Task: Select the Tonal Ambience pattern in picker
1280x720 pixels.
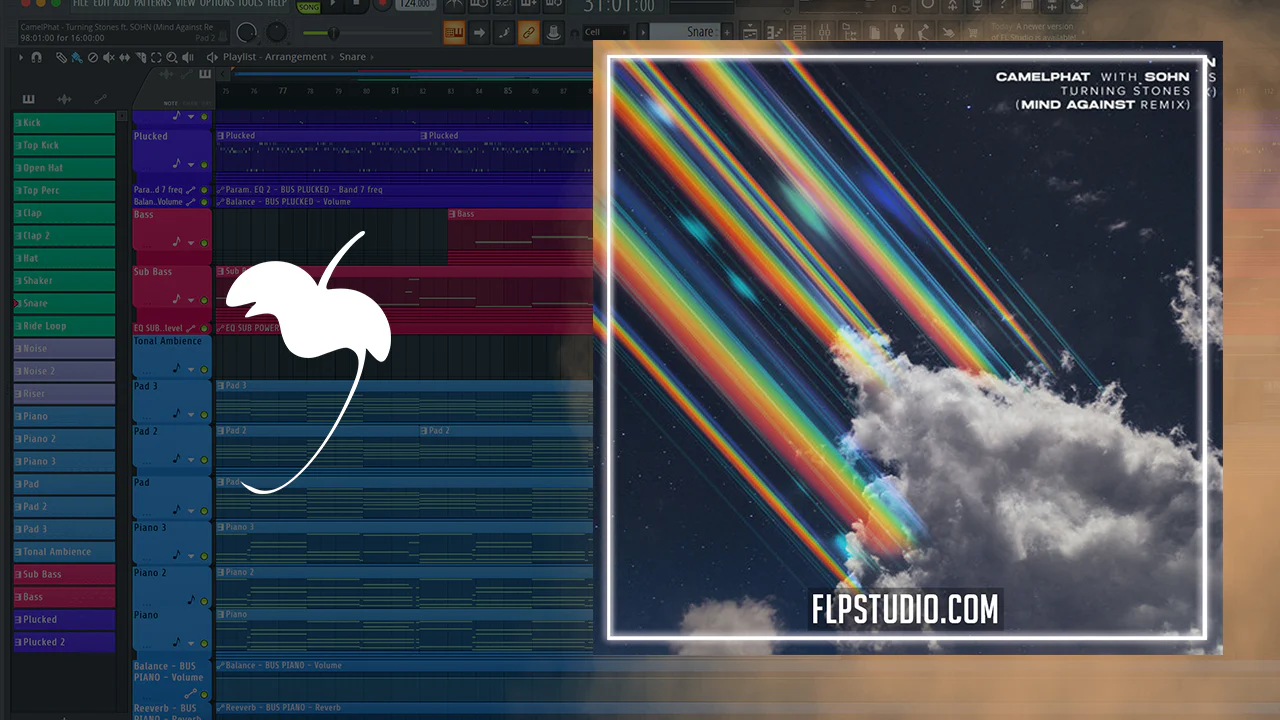Action: [64, 551]
